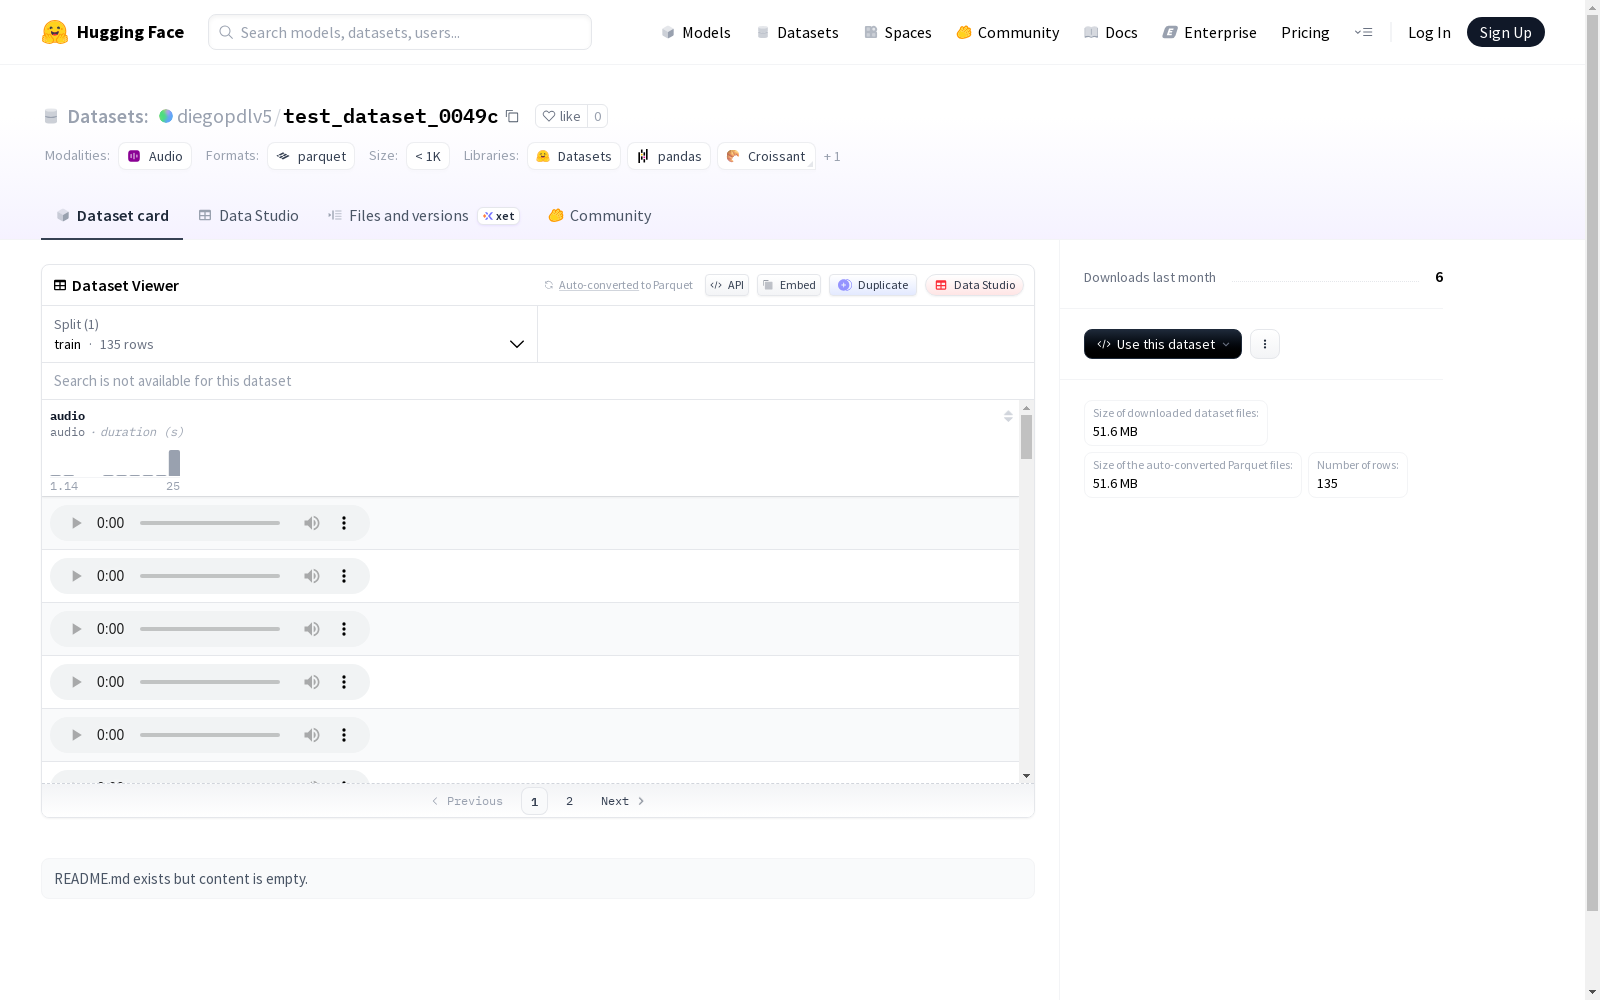Click the Hugging Face logo icon

click(x=55, y=32)
